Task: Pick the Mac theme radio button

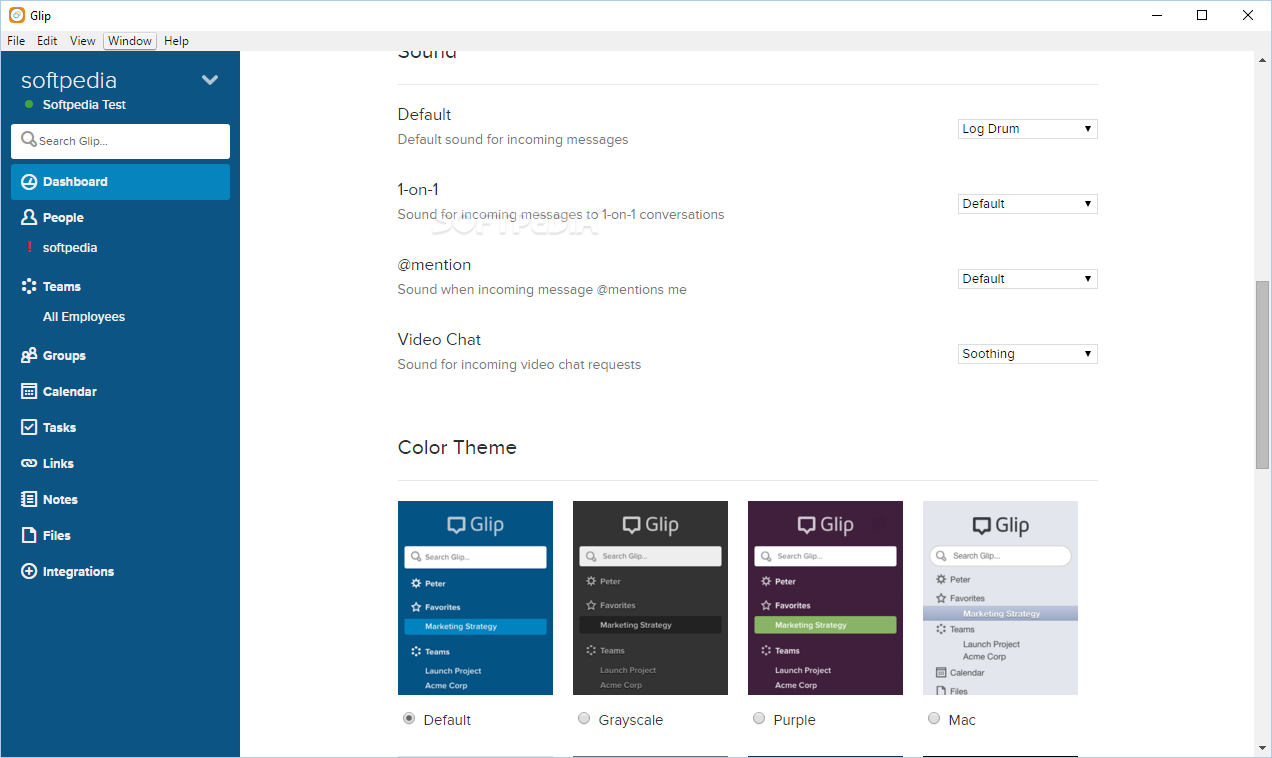Action: point(934,718)
